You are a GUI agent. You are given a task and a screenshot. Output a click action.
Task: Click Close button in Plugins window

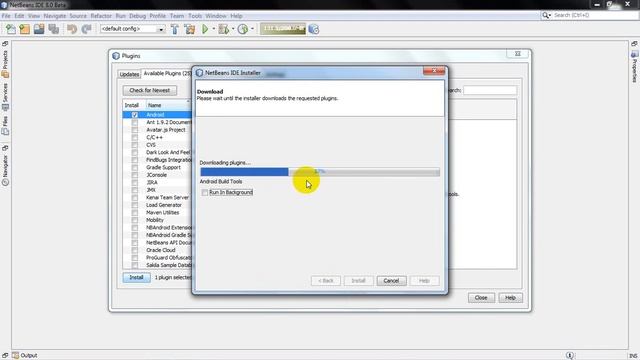point(481,298)
